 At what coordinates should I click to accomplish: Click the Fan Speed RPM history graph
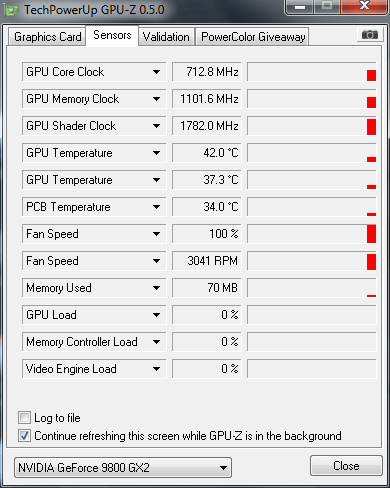click(312, 261)
